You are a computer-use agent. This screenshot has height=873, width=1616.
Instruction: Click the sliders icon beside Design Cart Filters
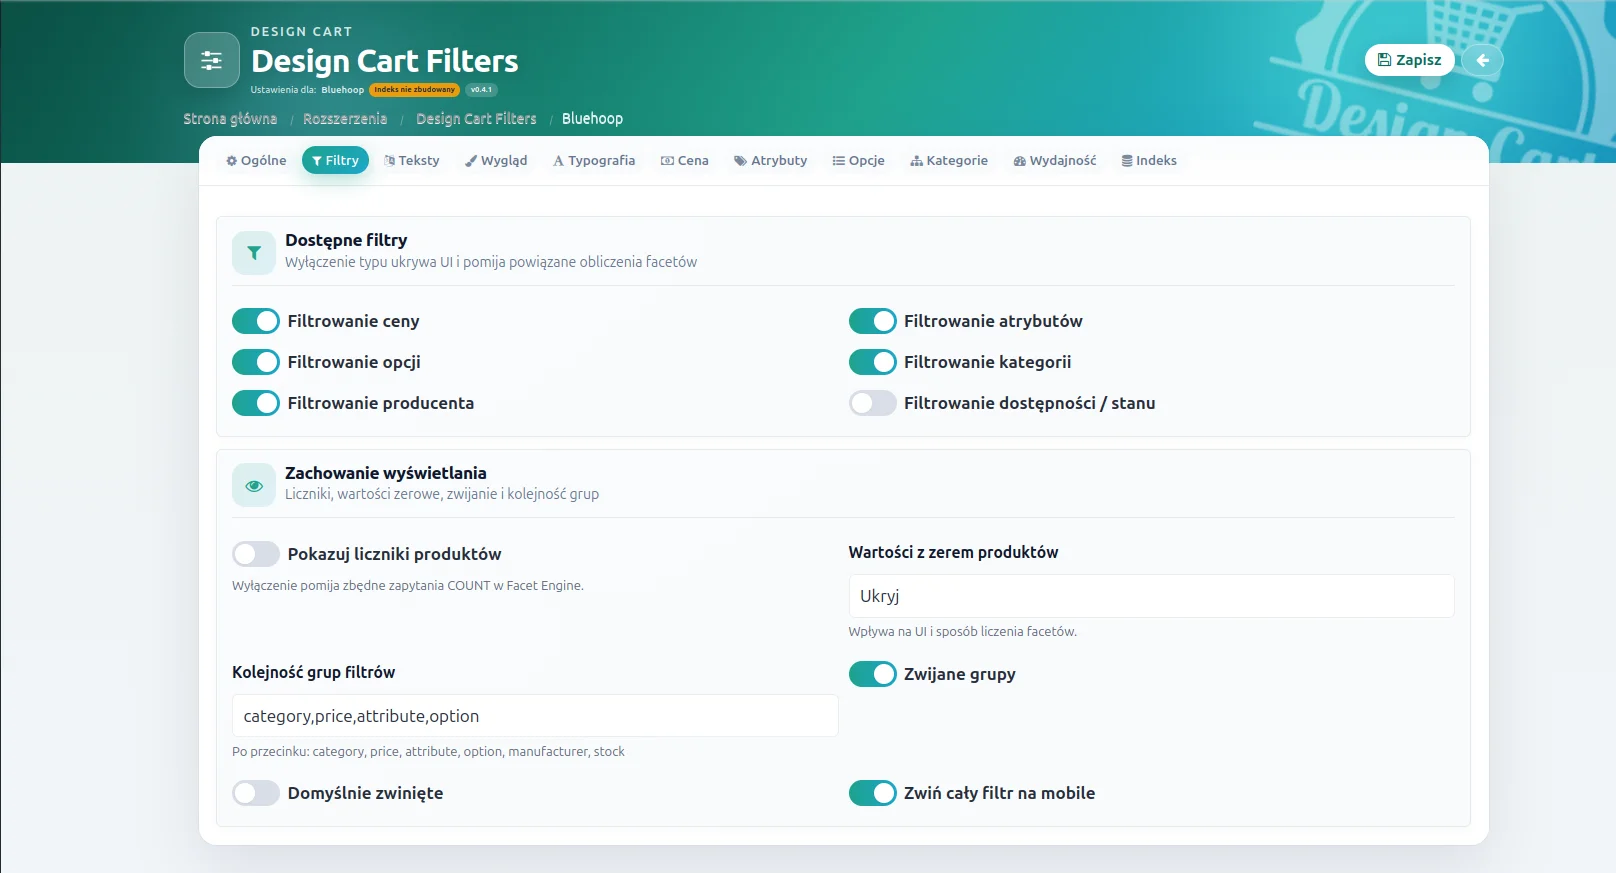(212, 60)
